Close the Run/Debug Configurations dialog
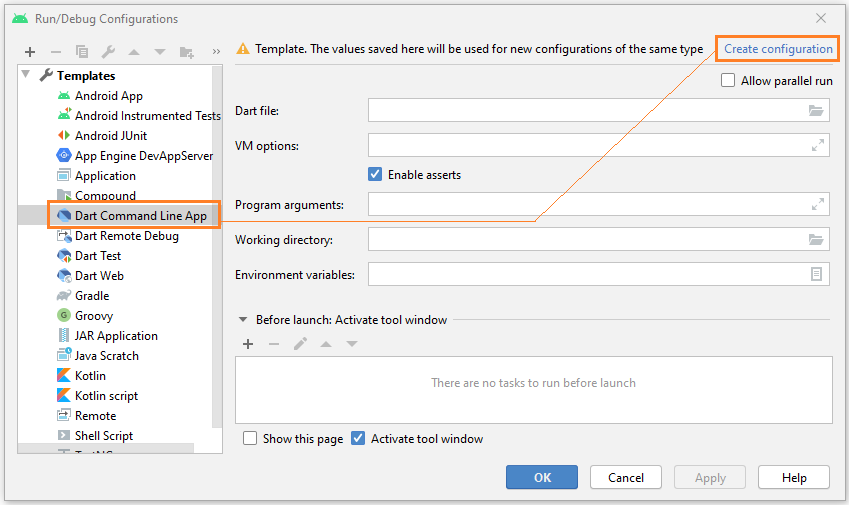The image size is (849, 505). tap(821, 18)
